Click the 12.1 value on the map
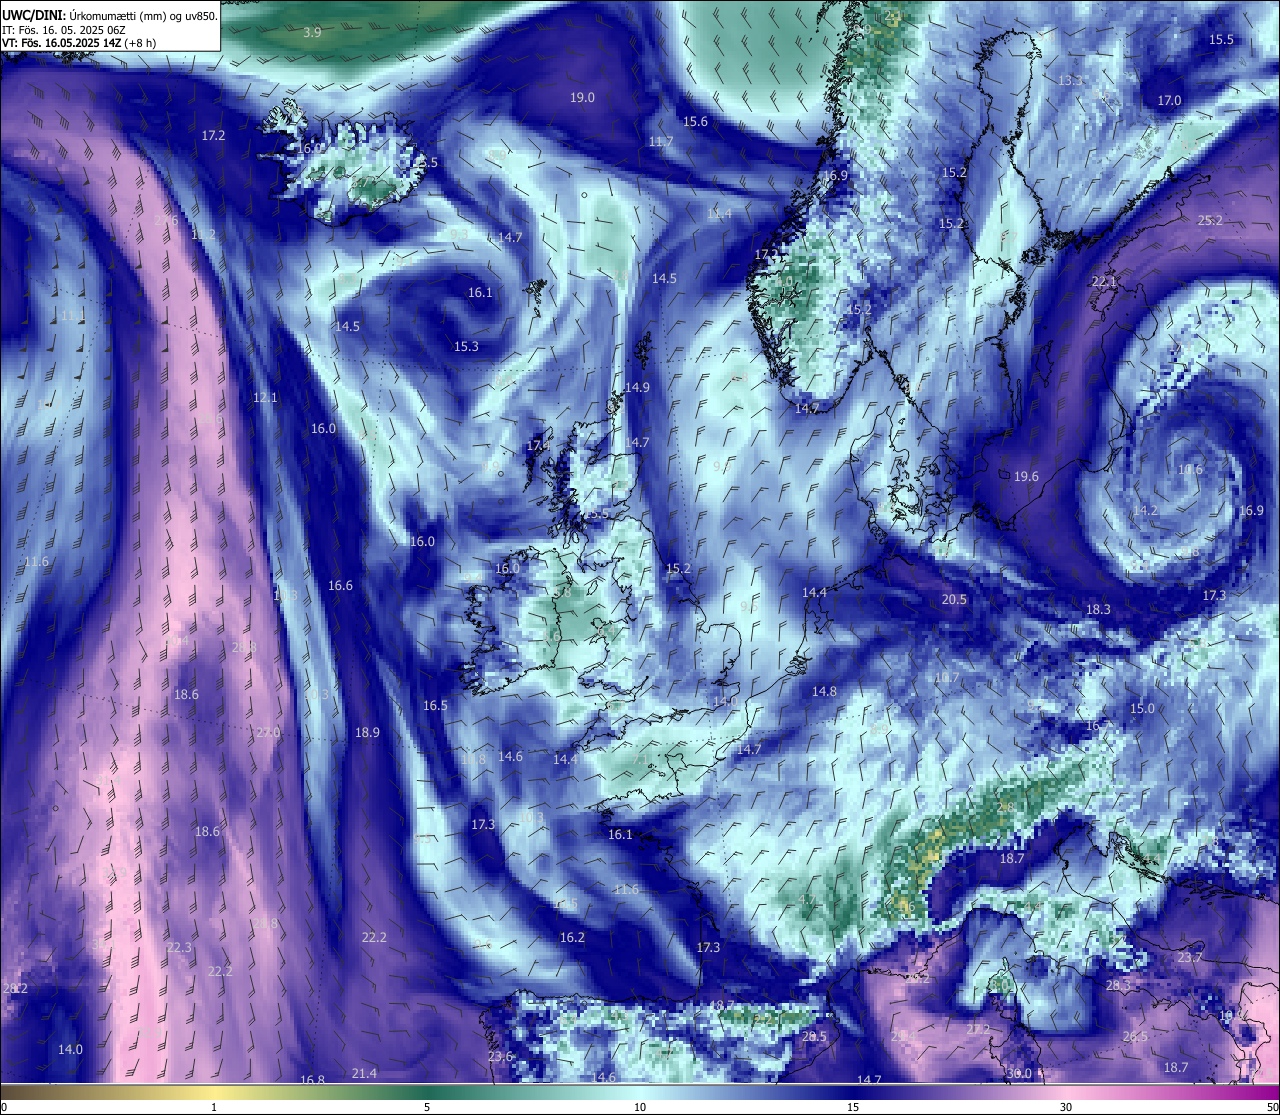The height and width of the screenshot is (1115, 1280). tap(265, 398)
